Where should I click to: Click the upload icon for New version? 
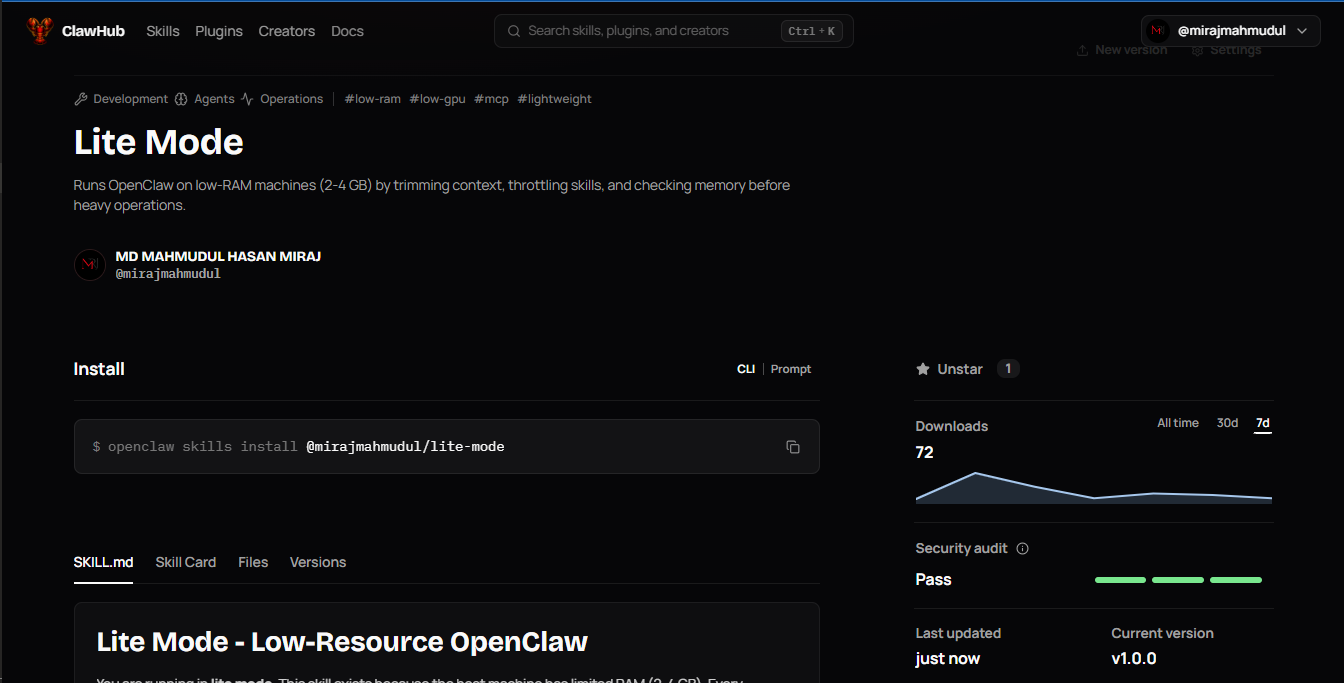pos(1082,50)
